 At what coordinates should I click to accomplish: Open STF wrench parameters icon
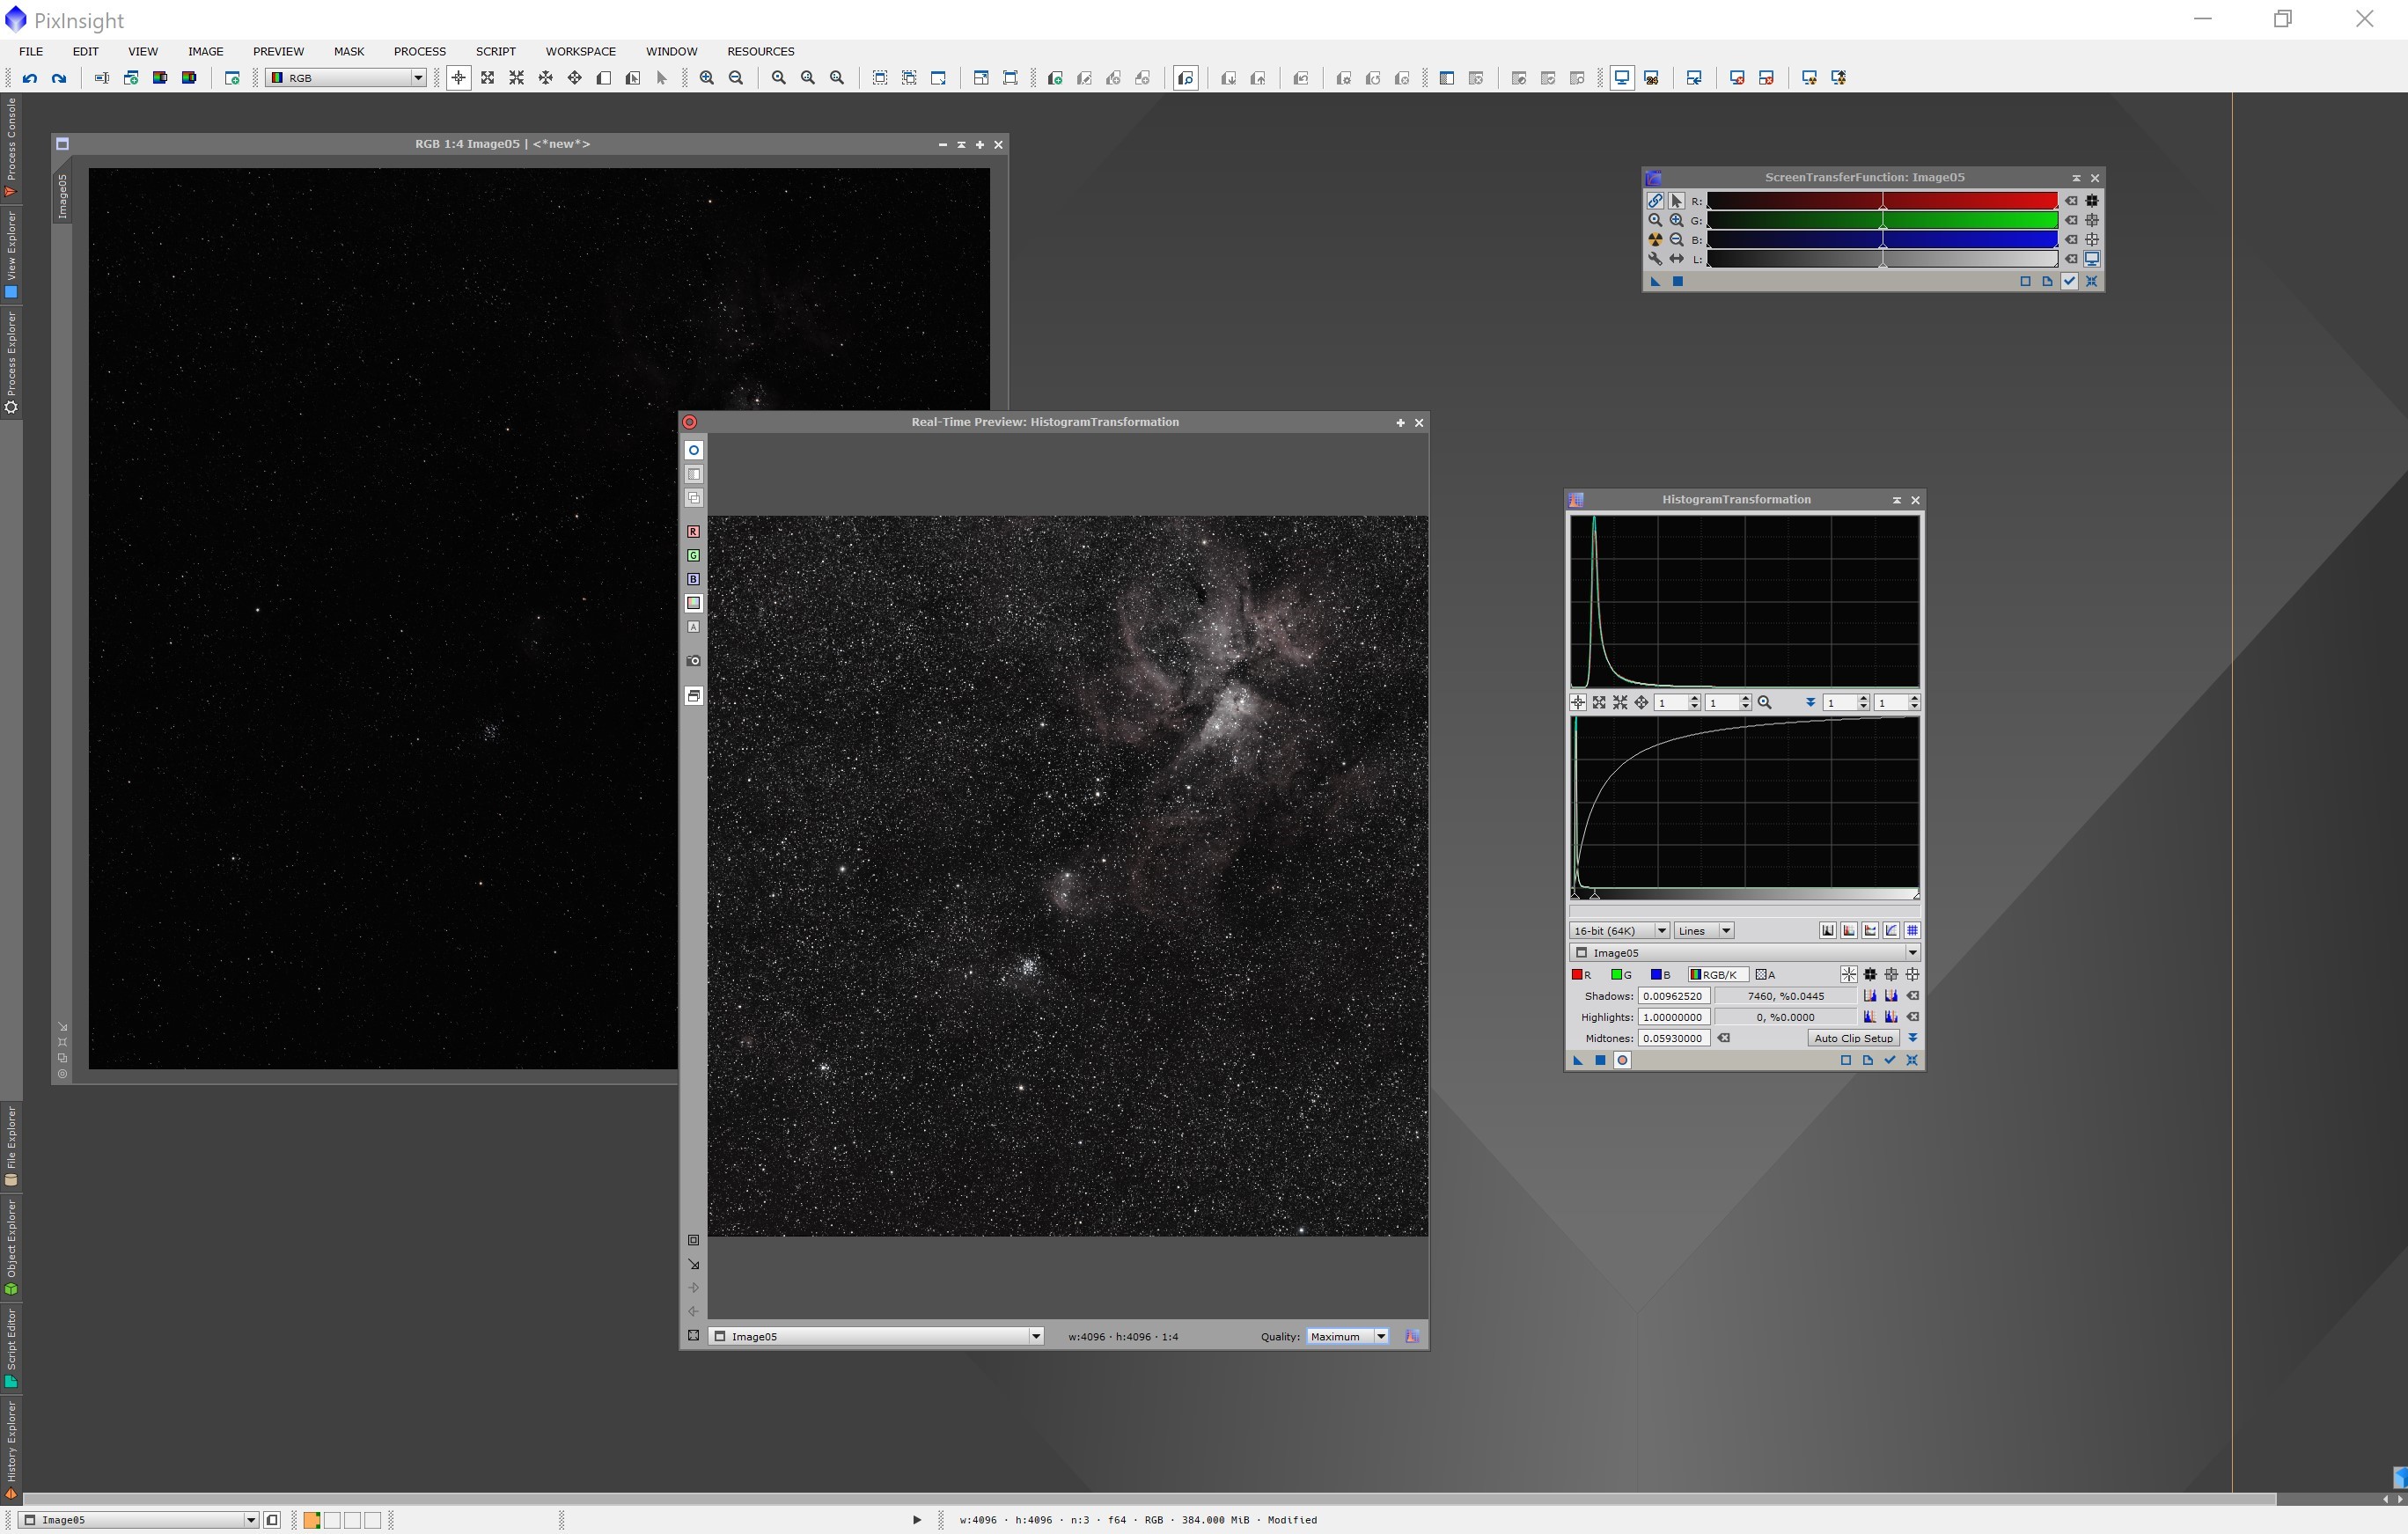click(1655, 259)
